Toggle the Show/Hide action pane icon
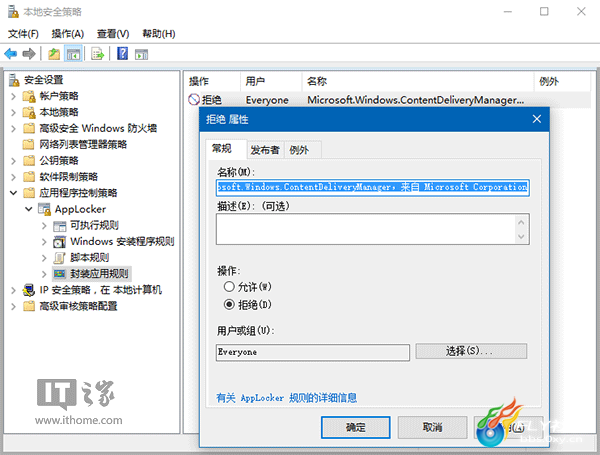 tap(141, 54)
